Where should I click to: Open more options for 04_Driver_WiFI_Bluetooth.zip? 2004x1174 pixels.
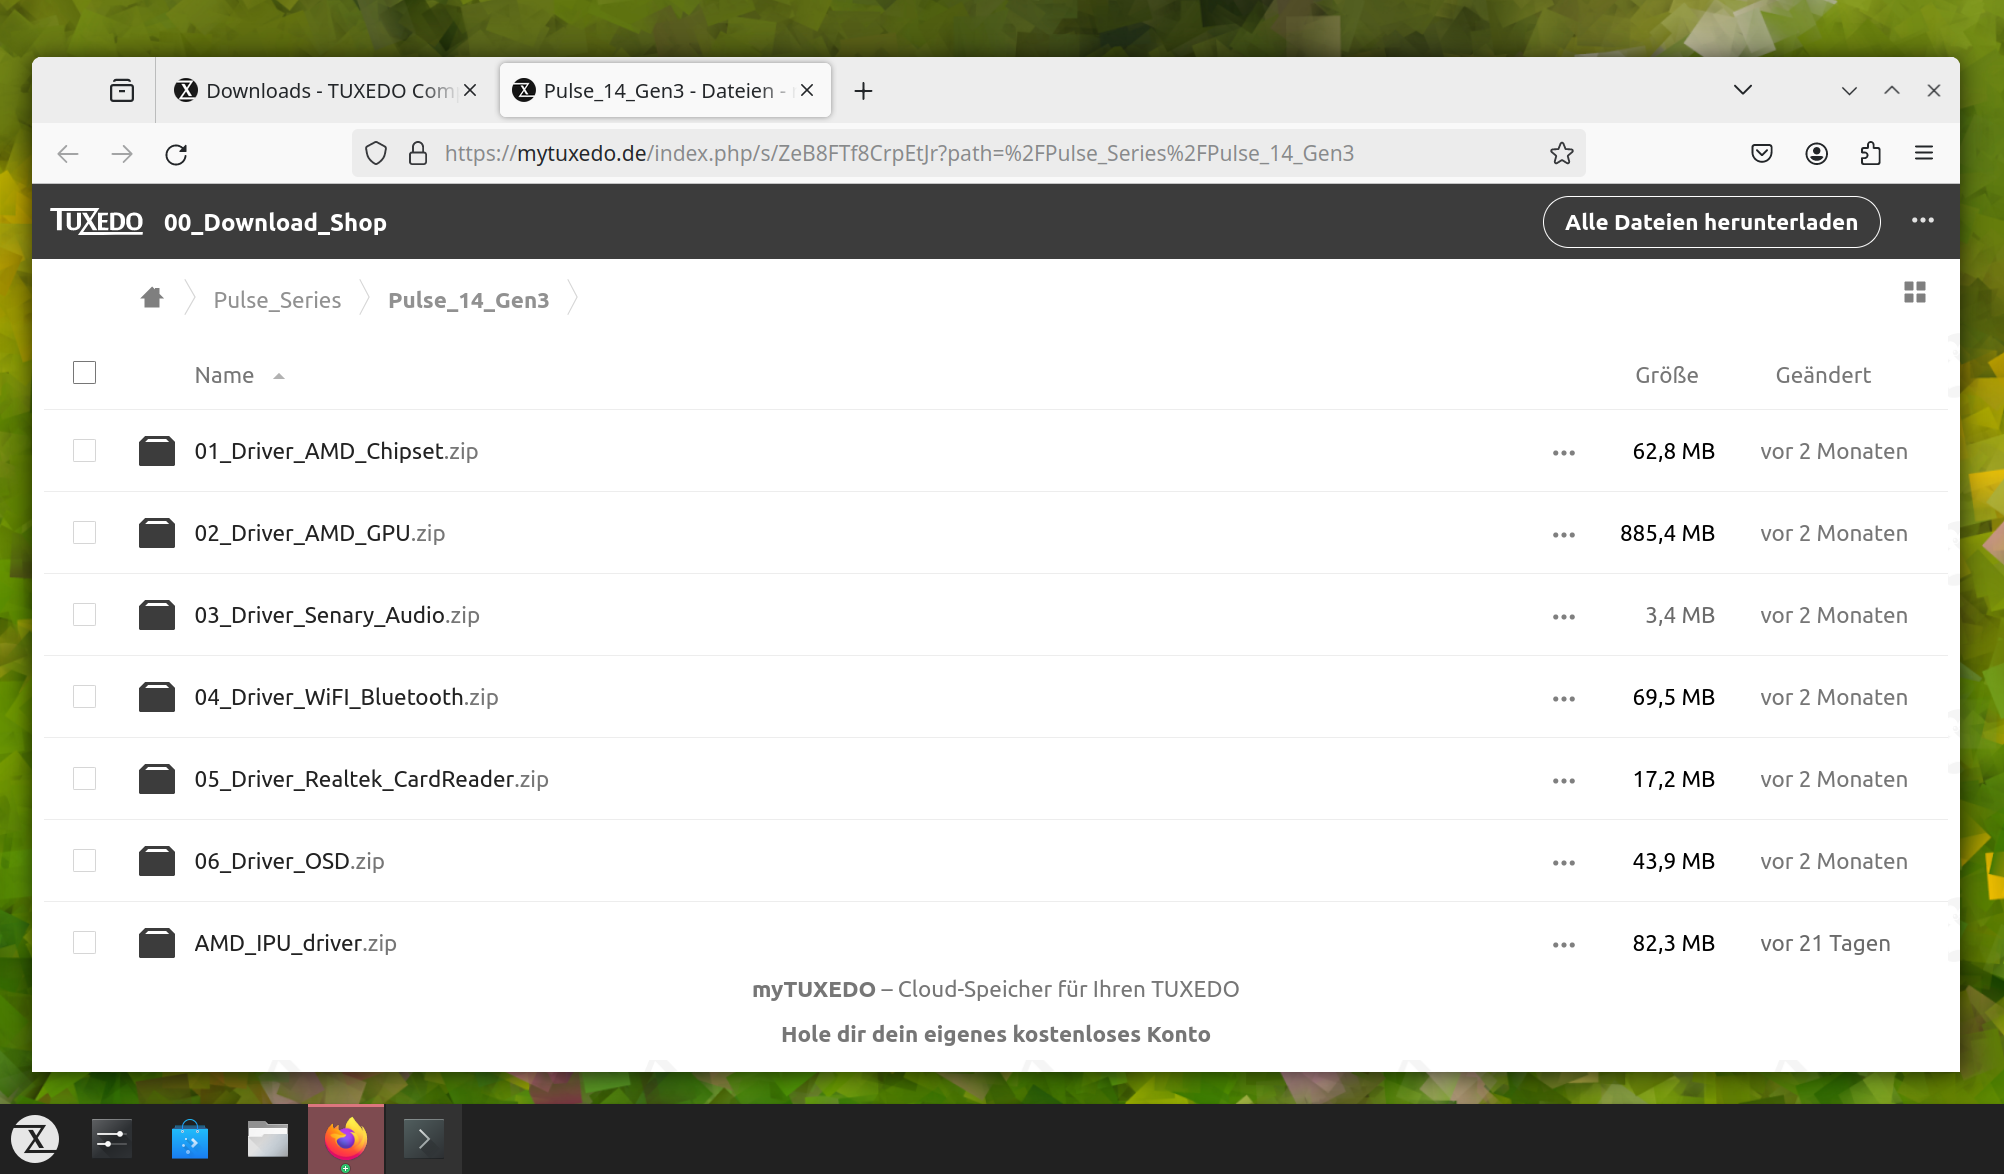[x=1564, y=697]
